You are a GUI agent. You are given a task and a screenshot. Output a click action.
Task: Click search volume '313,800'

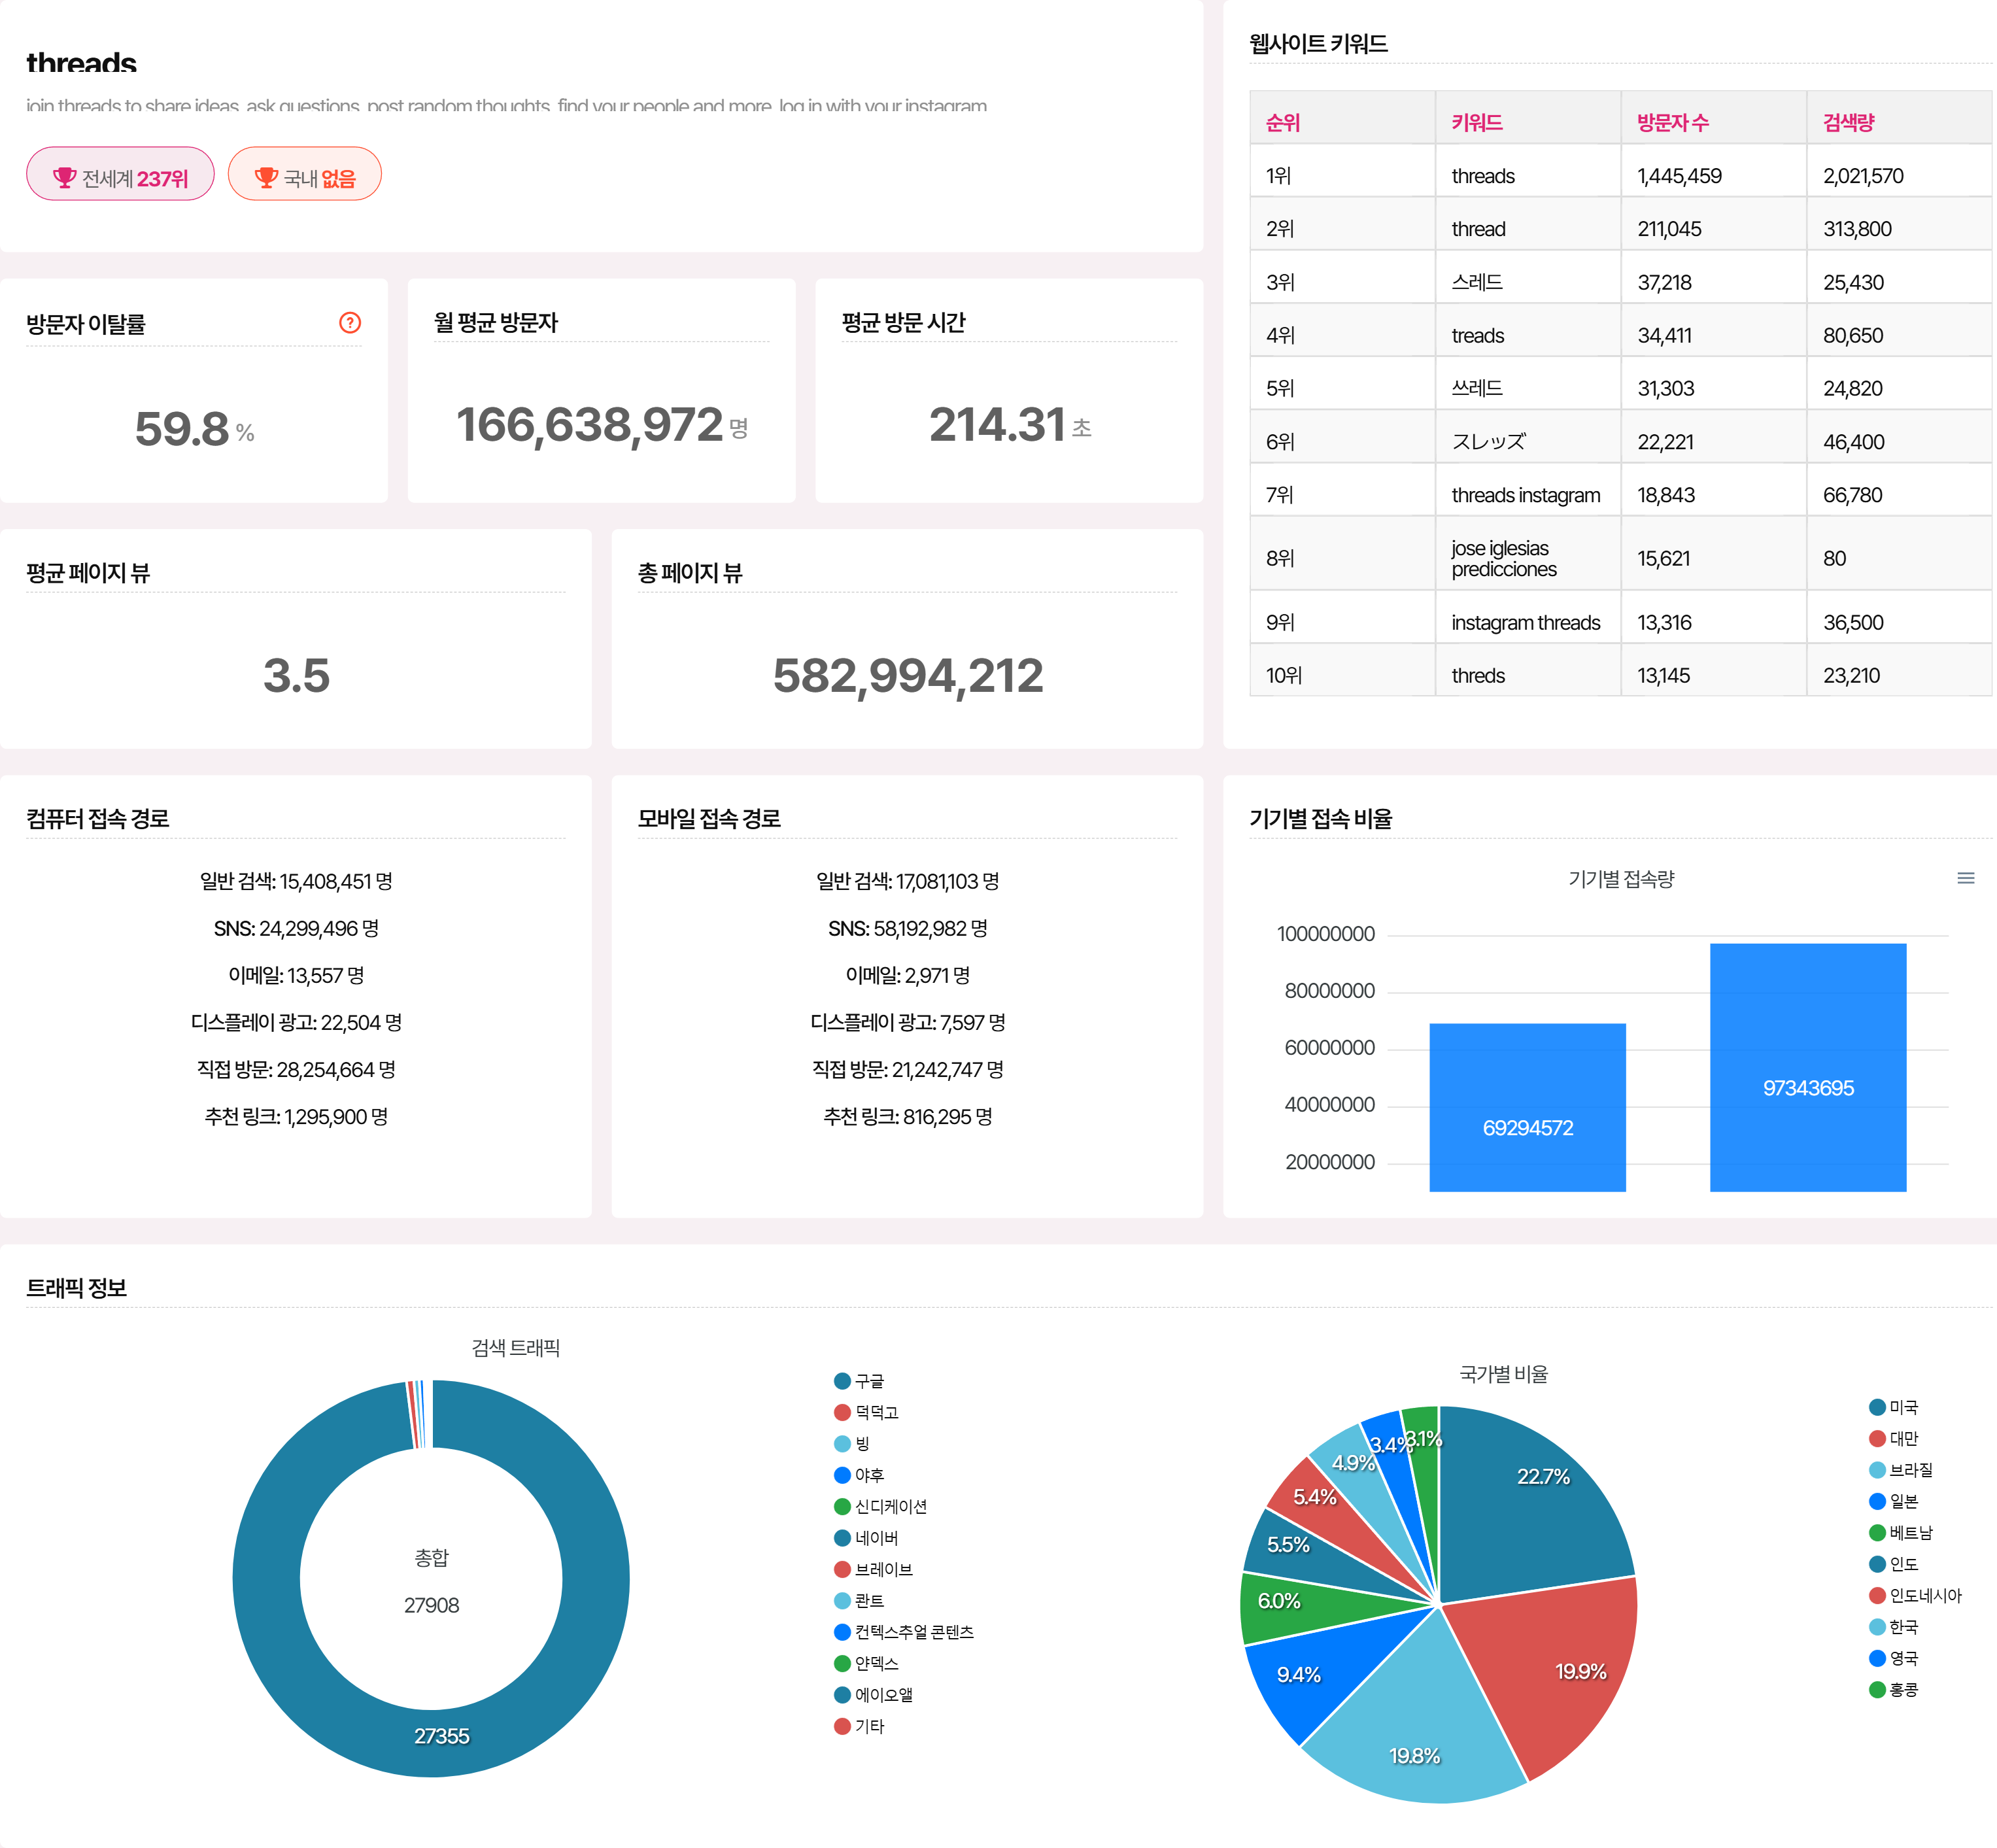tap(1857, 229)
